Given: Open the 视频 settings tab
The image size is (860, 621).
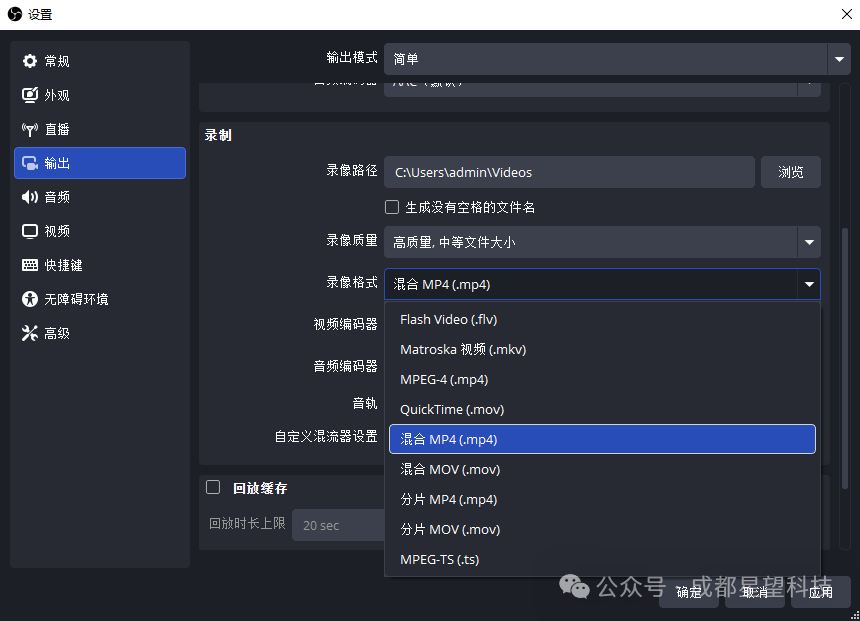Looking at the screenshot, I should click(x=100, y=231).
